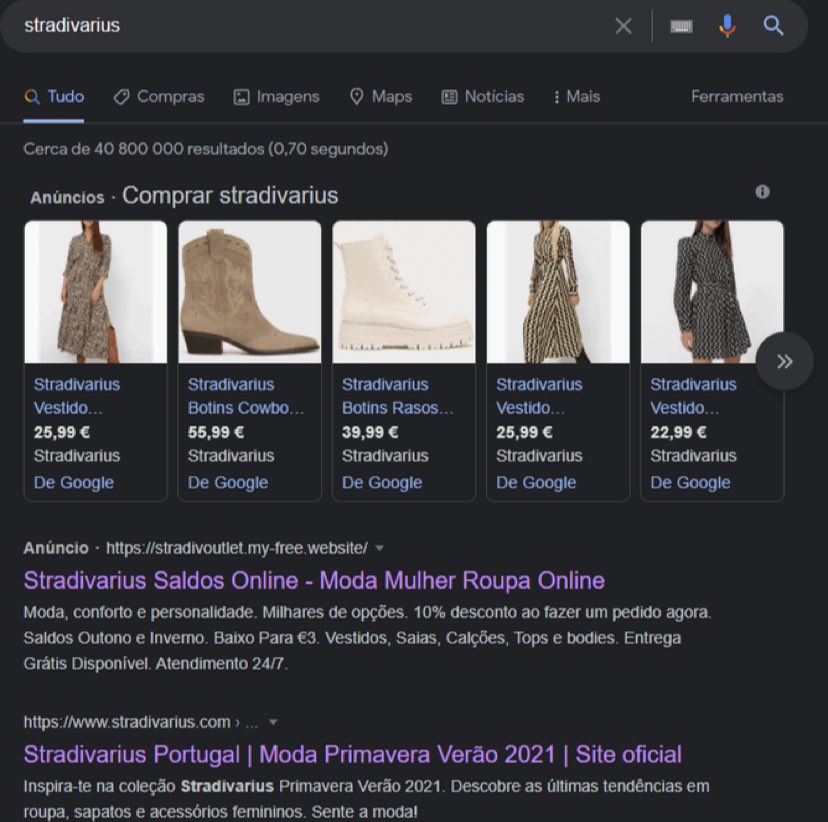Open Stradivarius Botins Rasos... product link

[x=398, y=396]
